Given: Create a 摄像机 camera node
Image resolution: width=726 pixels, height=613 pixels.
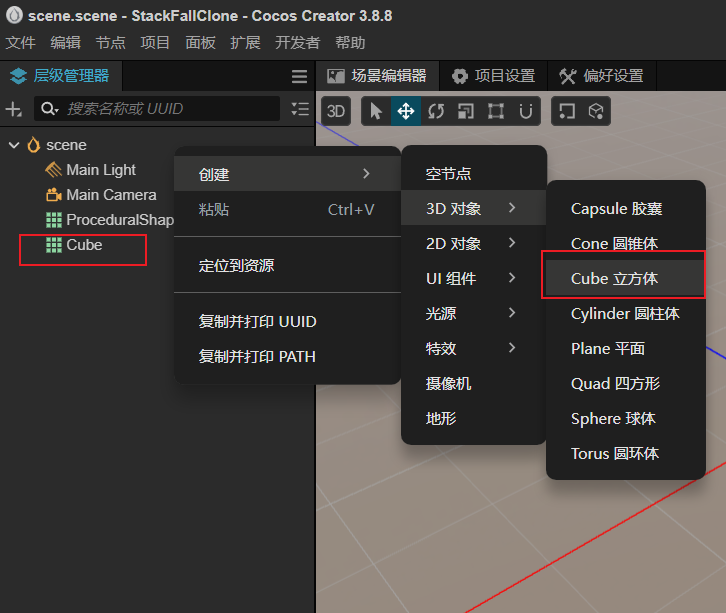Looking at the screenshot, I should click(x=473, y=383).
